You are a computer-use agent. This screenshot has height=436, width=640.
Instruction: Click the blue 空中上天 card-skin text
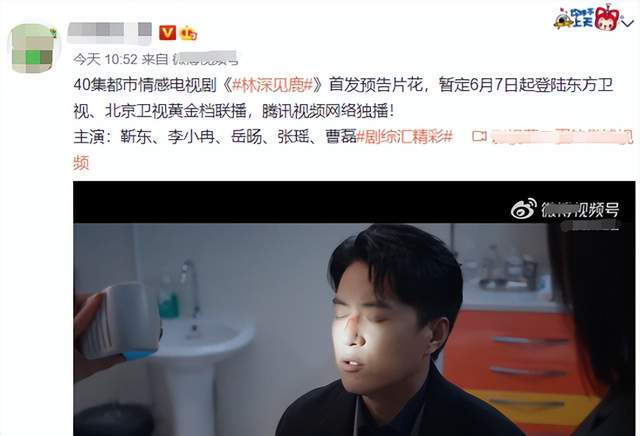(582, 18)
